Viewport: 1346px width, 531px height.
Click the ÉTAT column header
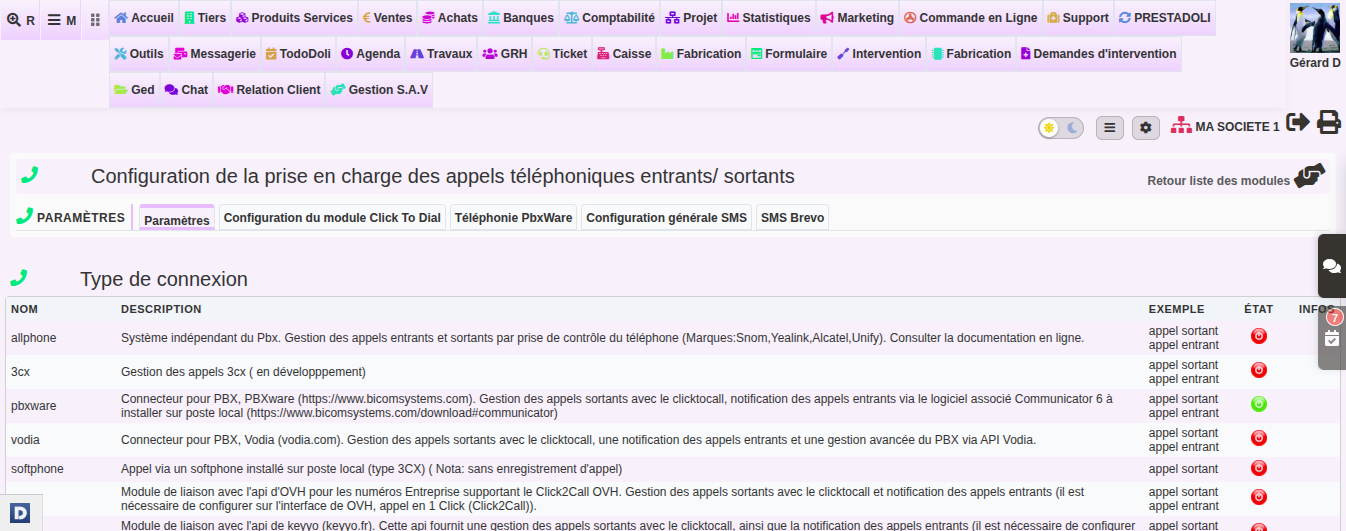(1259, 309)
